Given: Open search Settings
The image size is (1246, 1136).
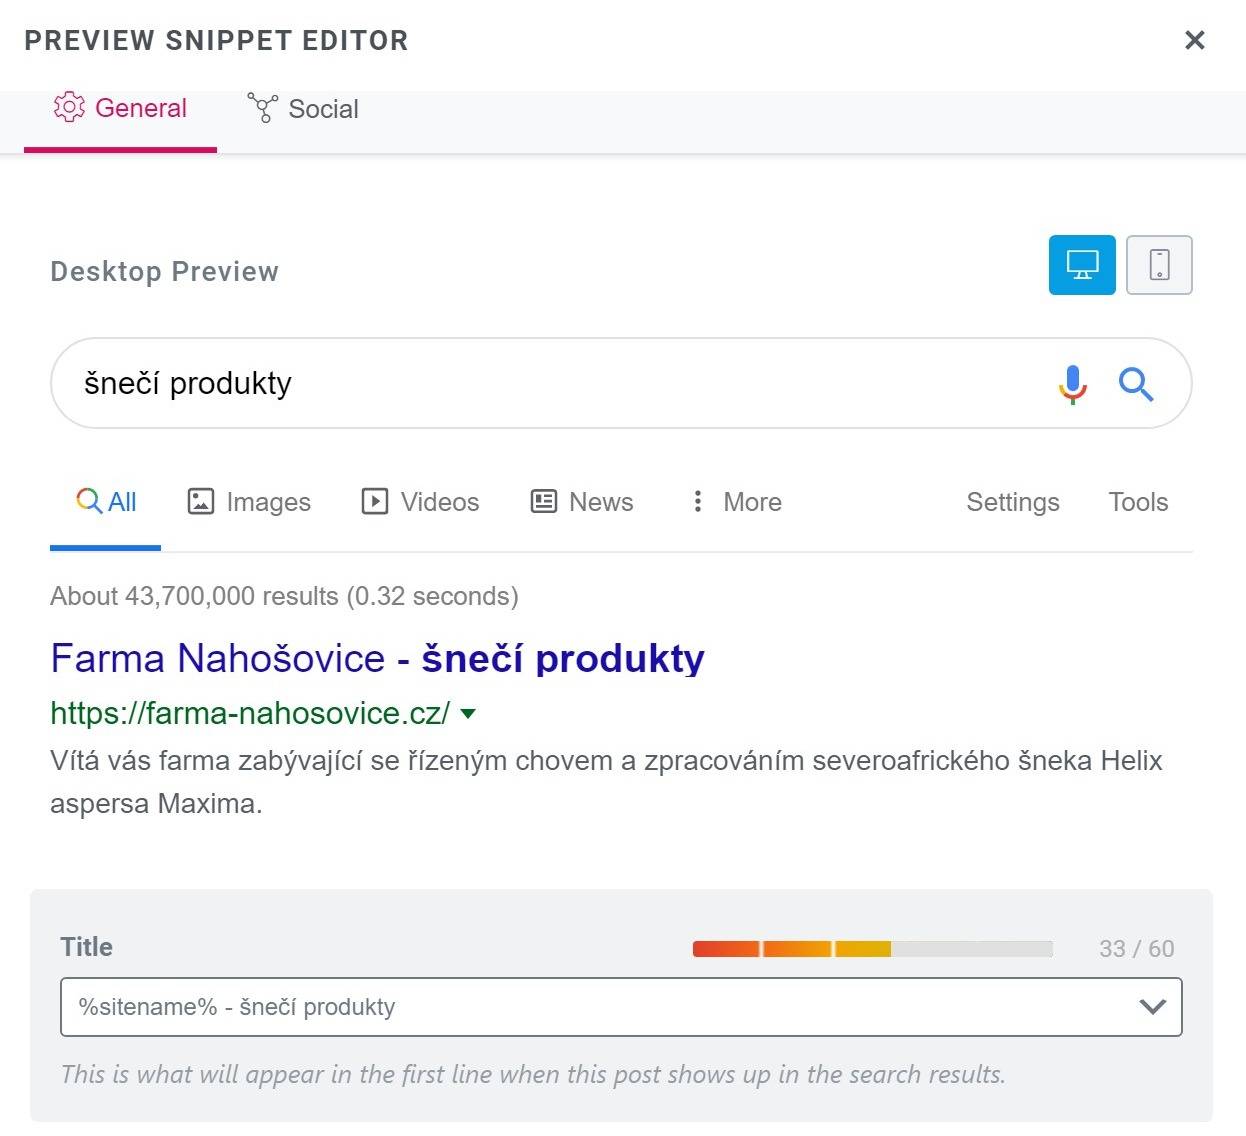Looking at the screenshot, I should 1013,502.
